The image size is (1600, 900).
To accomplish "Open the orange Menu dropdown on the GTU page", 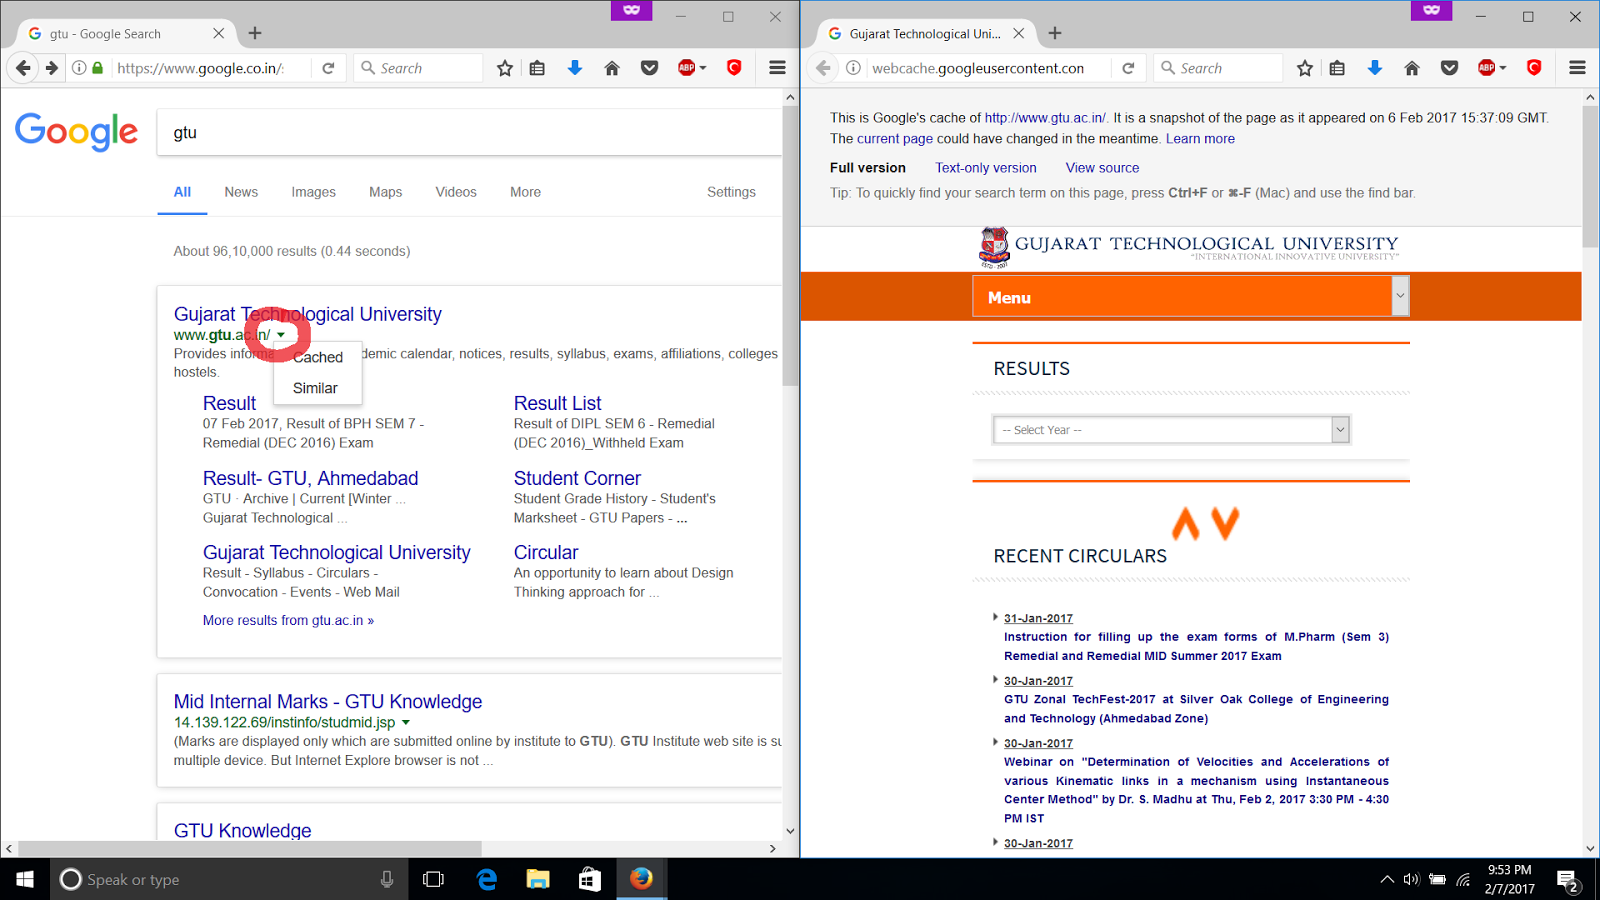I will coord(1191,297).
